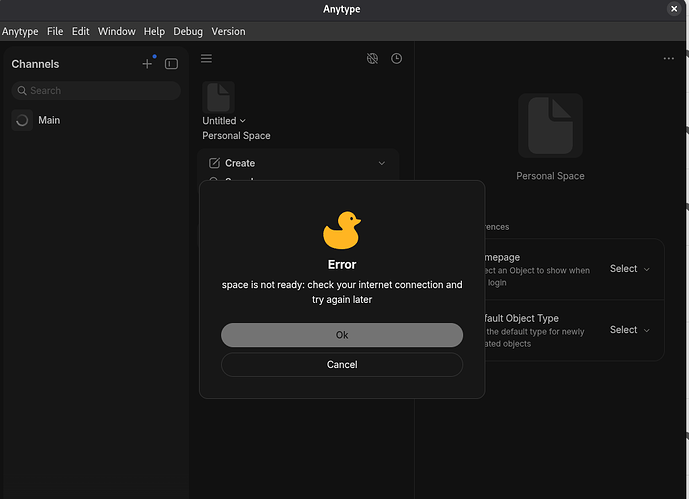Confirm the error with Ok button

coord(342,335)
